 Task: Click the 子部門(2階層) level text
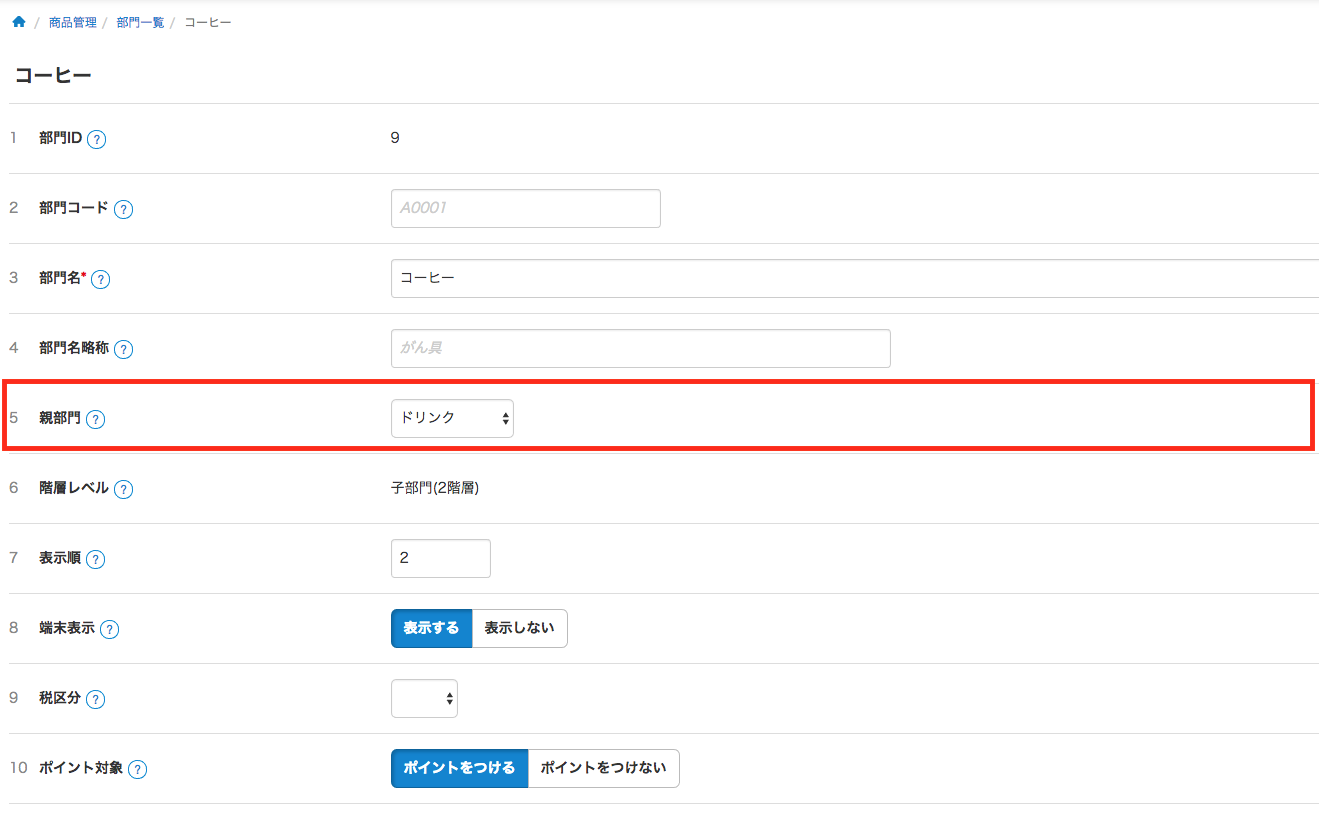tap(435, 488)
